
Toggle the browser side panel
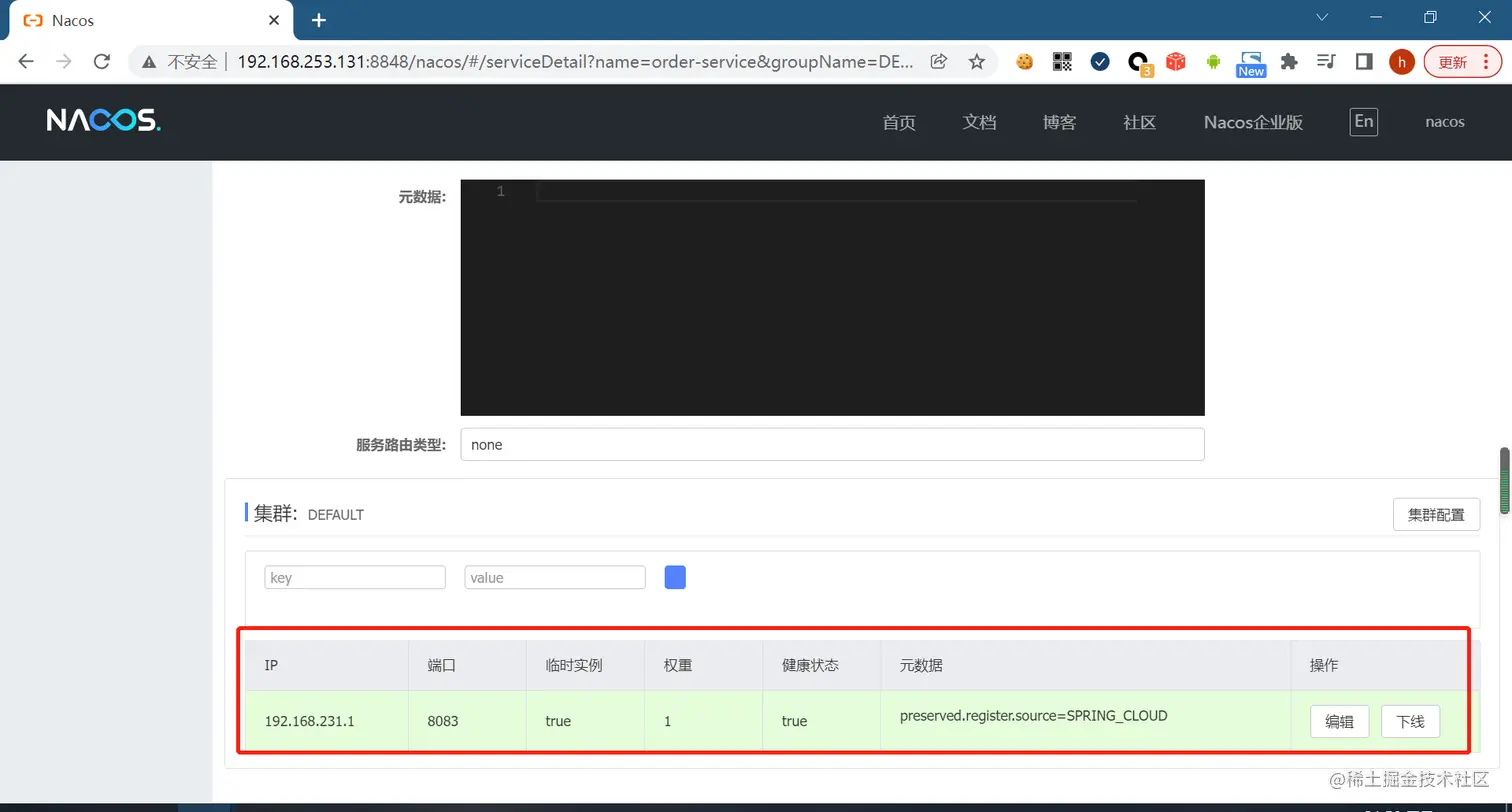[x=1364, y=62]
